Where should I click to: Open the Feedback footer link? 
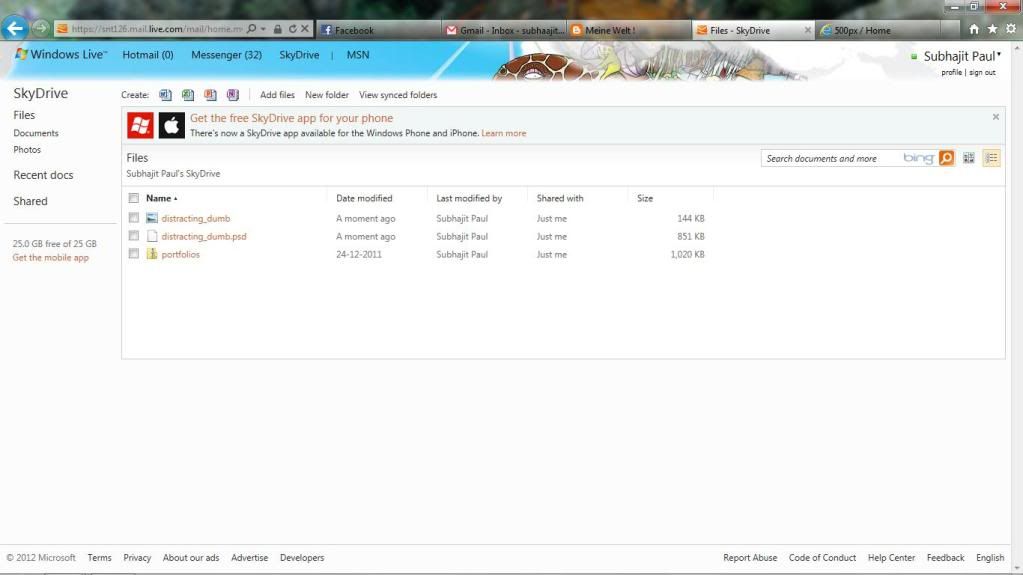coord(945,557)
